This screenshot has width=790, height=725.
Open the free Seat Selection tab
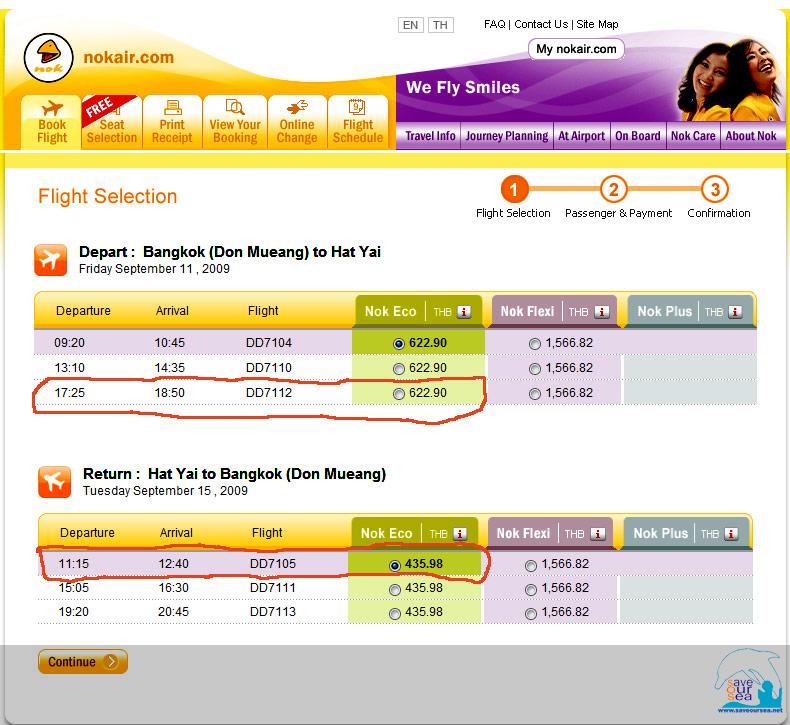tap(111, 123)
